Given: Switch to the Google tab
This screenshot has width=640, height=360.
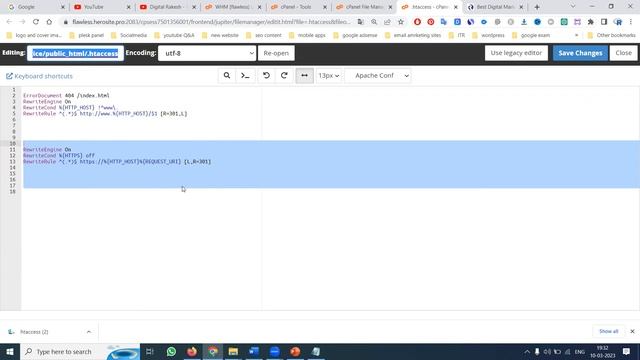Looking at the screenshot, I should [35, 7].
